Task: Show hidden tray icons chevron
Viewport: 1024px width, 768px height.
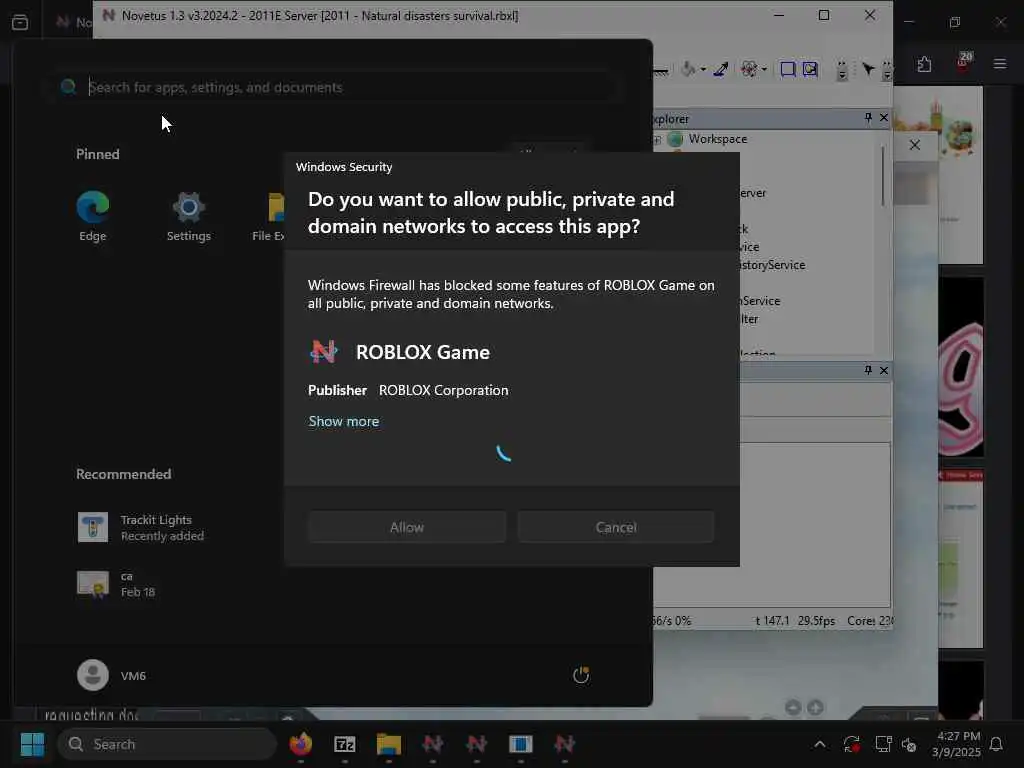Action: (820, 744)
